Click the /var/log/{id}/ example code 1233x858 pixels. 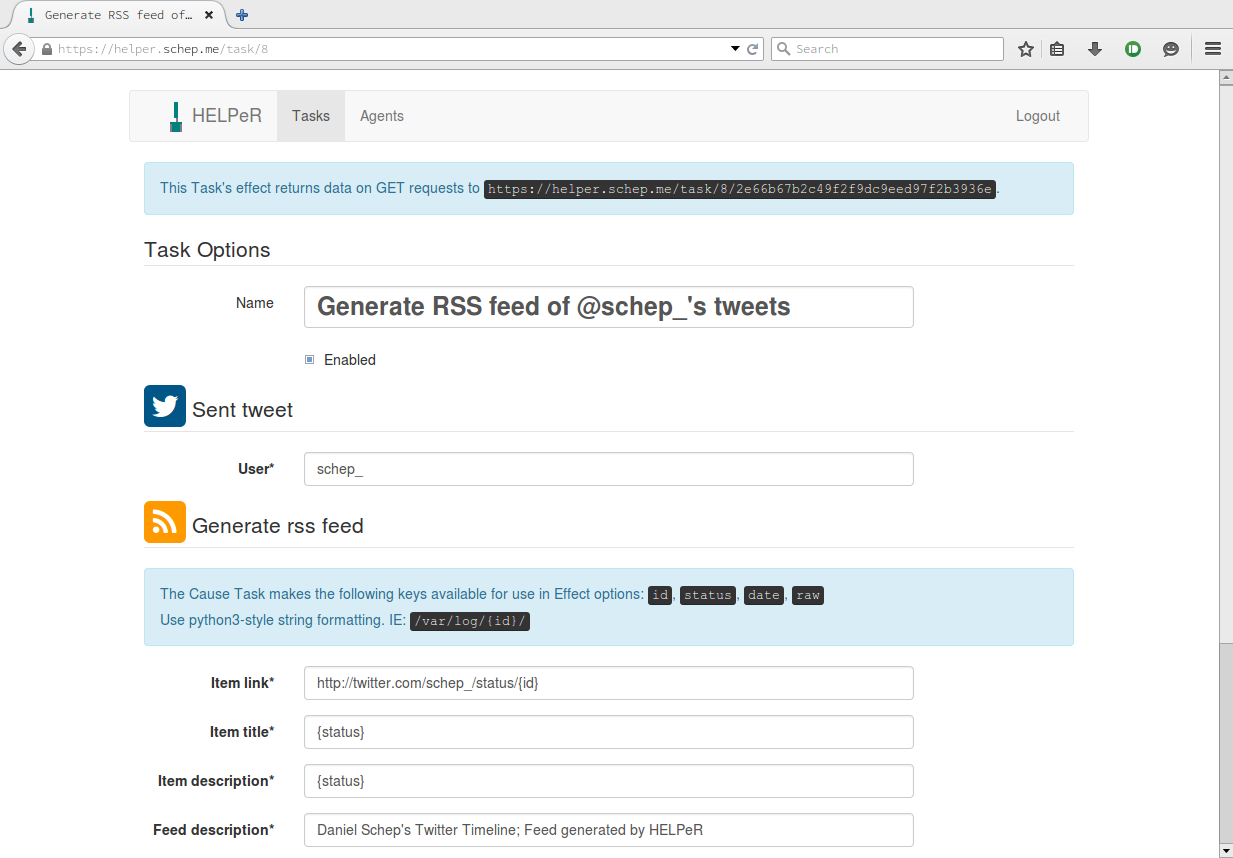click(x=470, y=620)
